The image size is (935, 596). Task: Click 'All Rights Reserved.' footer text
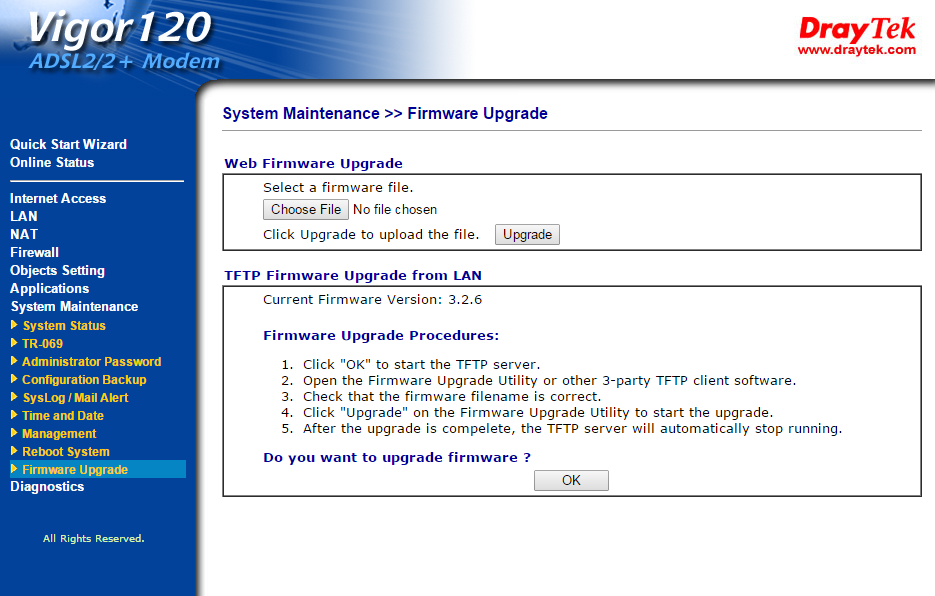[x=94, y=539]
